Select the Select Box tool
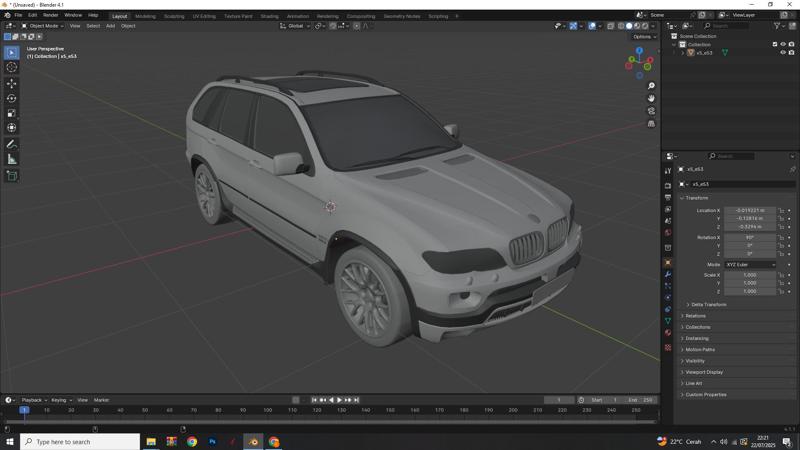800x450 pixels. point(12,53)
